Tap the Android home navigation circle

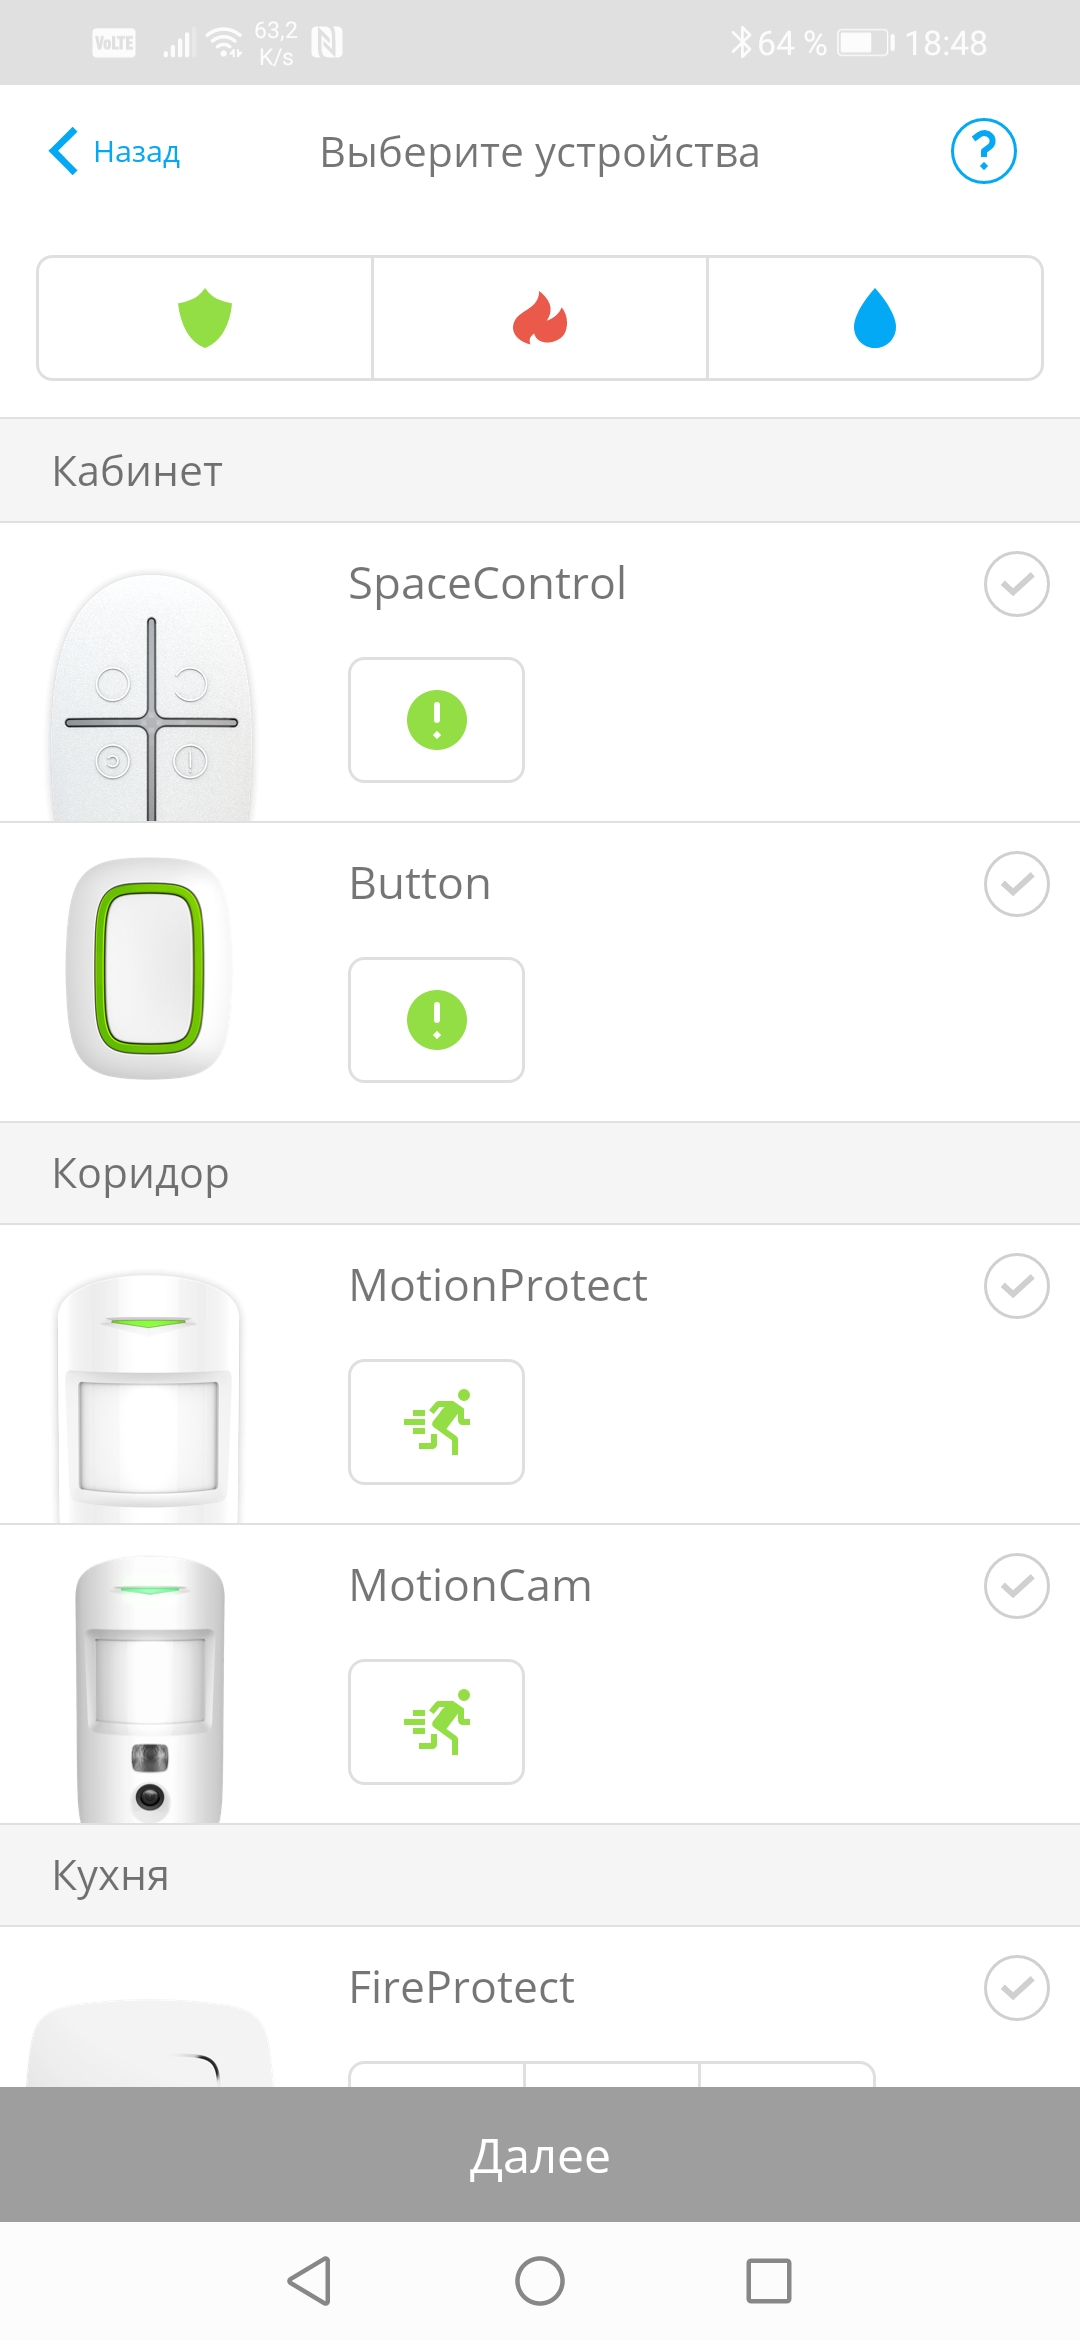[540, 2281]
